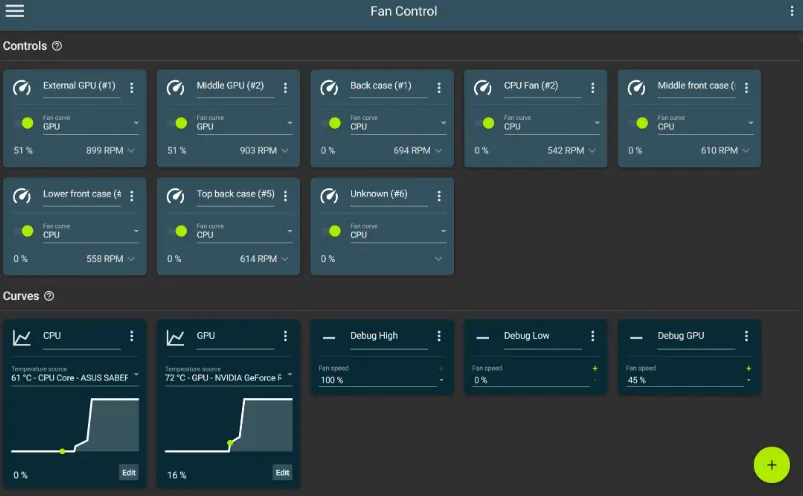The image size is (803, 496).
Task: Toggle the Middle GPU (#2) control switch
Action: [x=177, y=123]
